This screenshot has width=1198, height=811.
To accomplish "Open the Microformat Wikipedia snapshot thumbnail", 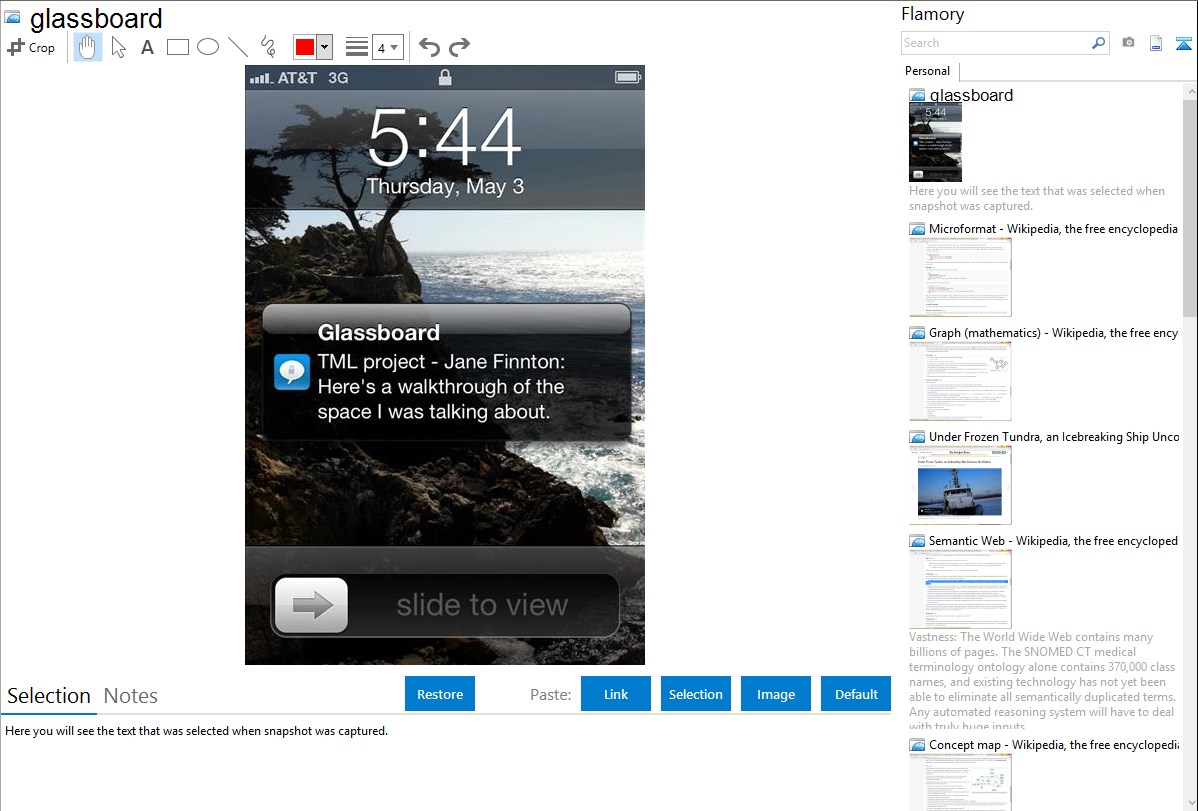I will pyautogui.click(x=960, y=277).
